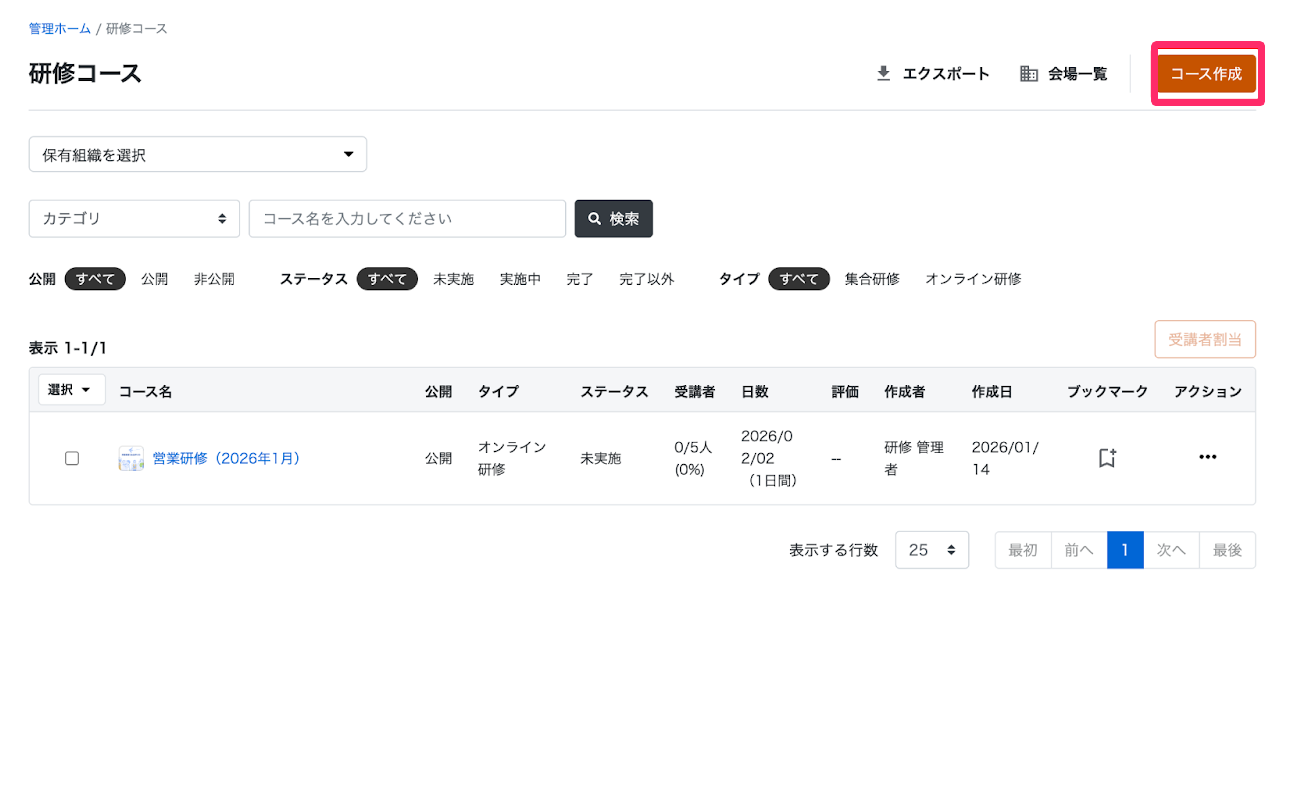The image size is (1290, 810).
Task: Go to 最後 page in pagination
Action: [x=1227, y=550]
